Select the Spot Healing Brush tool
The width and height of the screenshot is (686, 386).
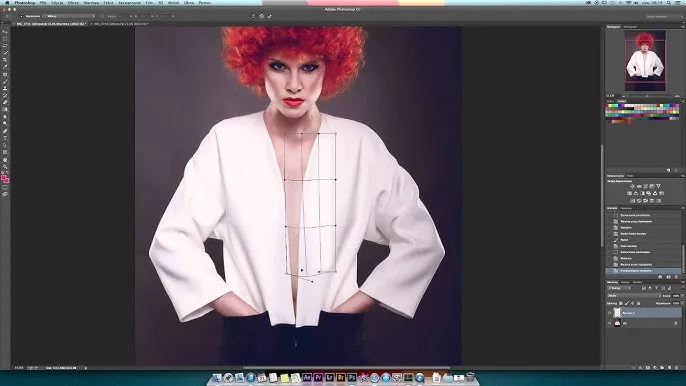[x=5, y=74]
